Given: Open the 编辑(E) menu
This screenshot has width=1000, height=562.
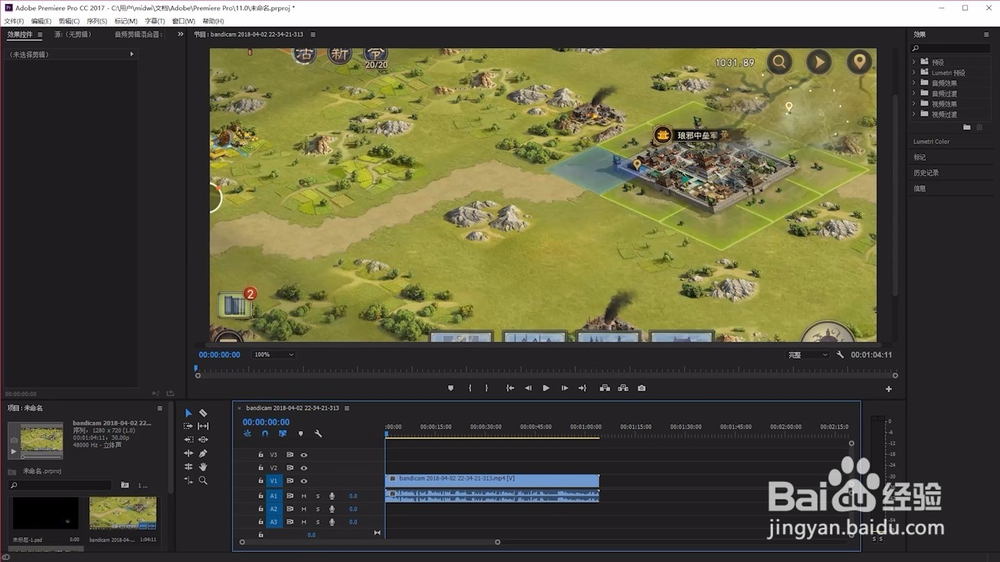Looking at the screenshot, I should (41, 21).
